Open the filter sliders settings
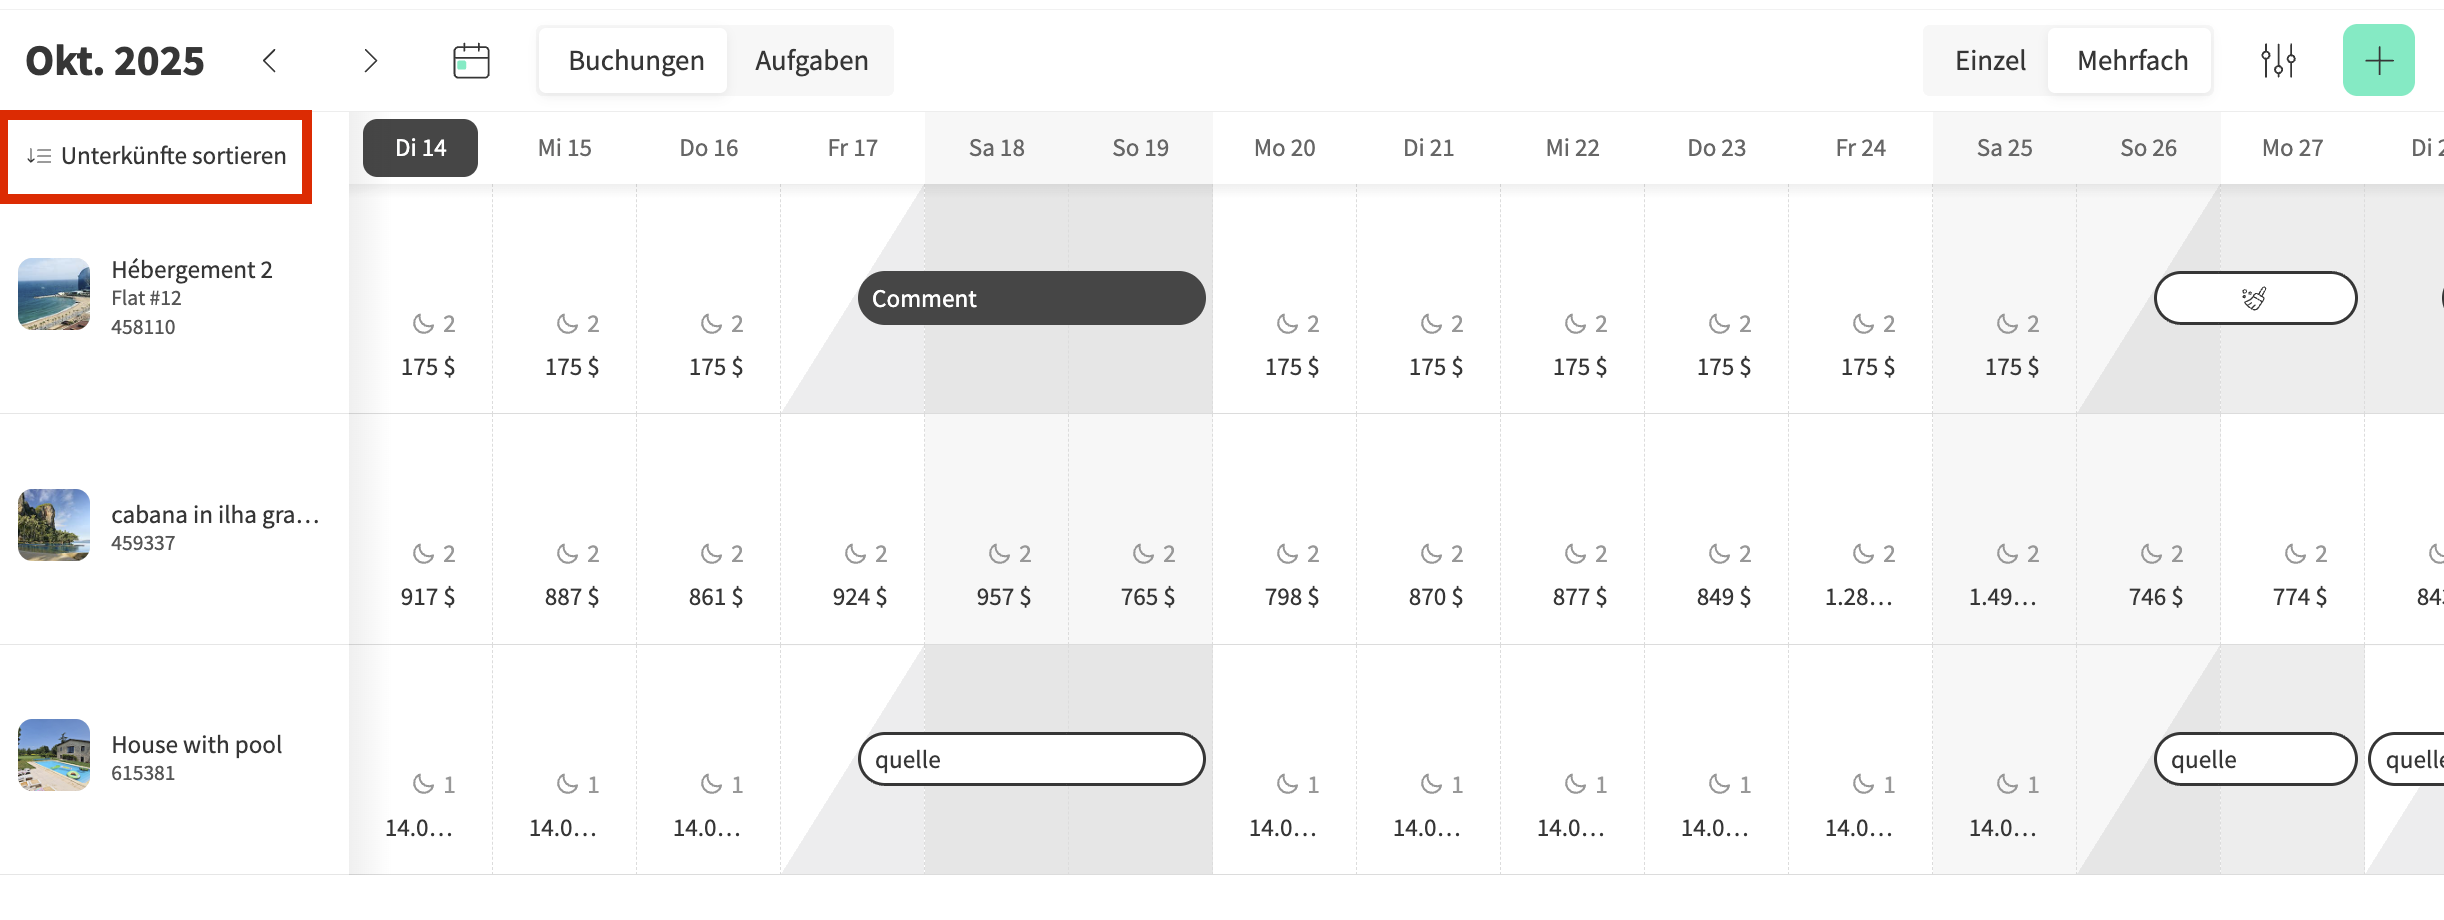 click(2278, 61)
